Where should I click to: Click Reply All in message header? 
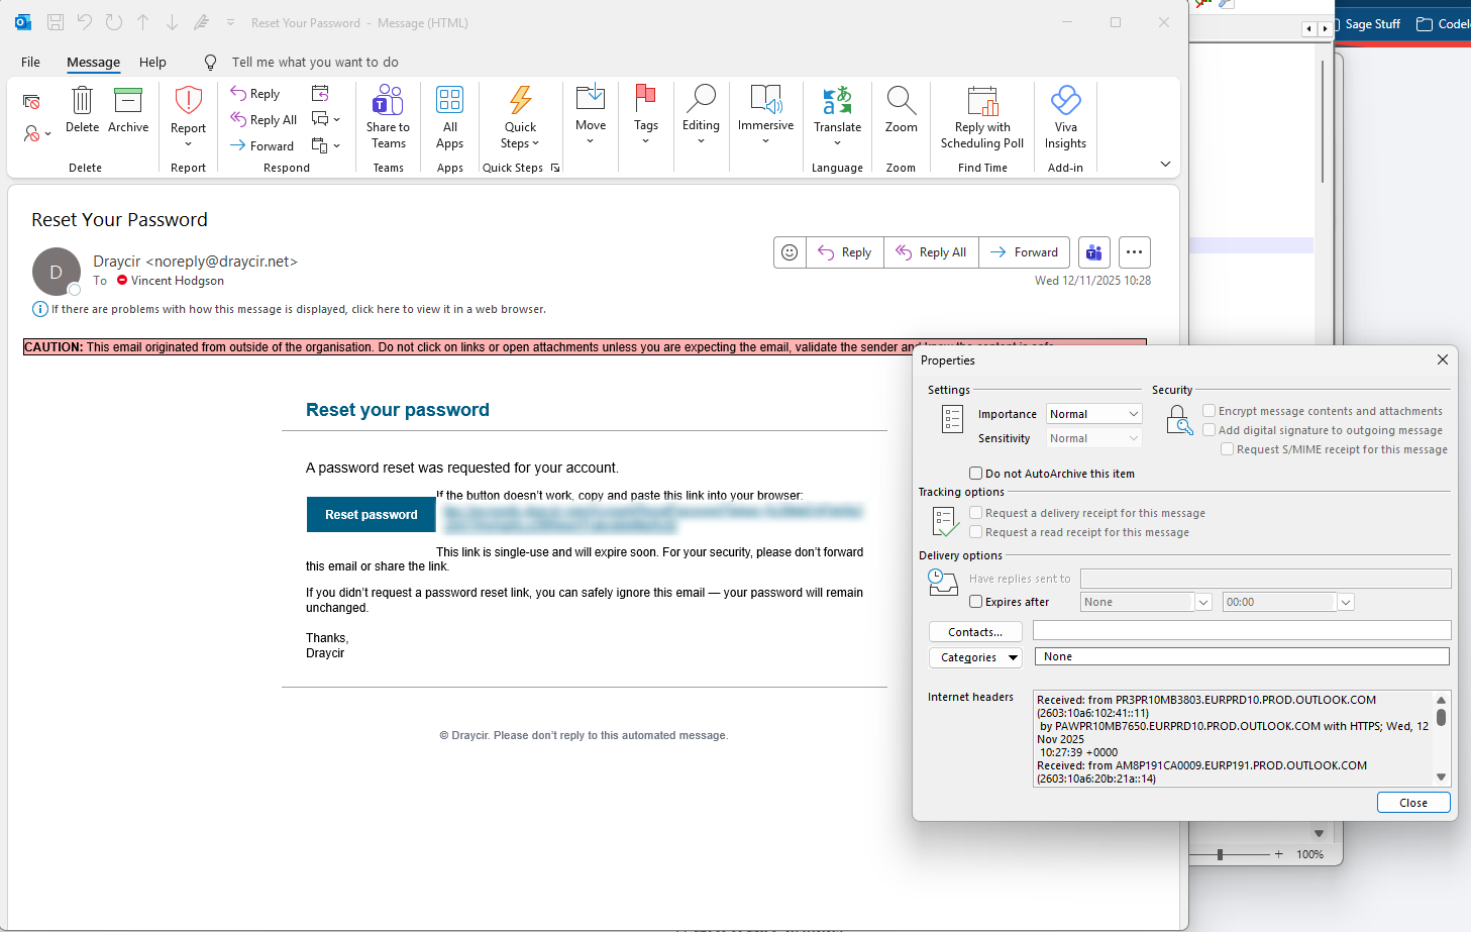click(931, 252)
